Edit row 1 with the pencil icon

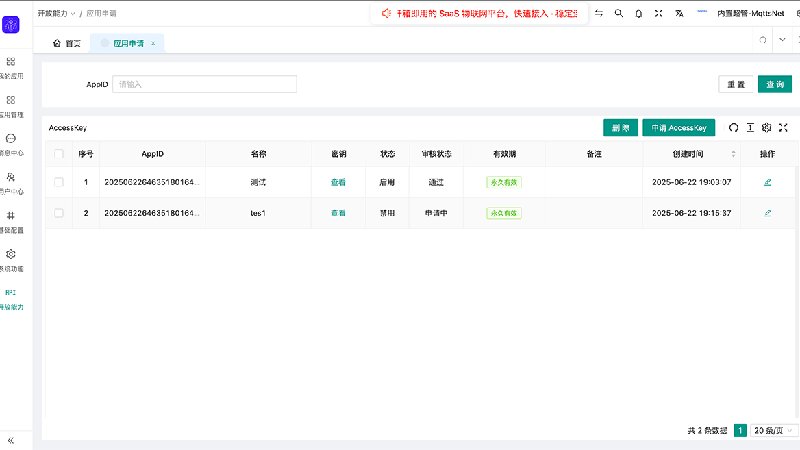tap(767, 182)
